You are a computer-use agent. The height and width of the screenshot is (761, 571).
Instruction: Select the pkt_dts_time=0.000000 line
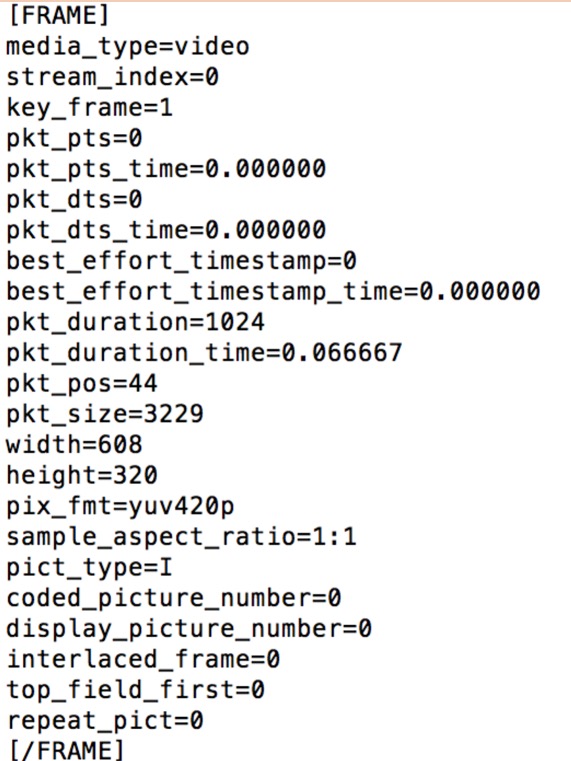click(166, 230)
